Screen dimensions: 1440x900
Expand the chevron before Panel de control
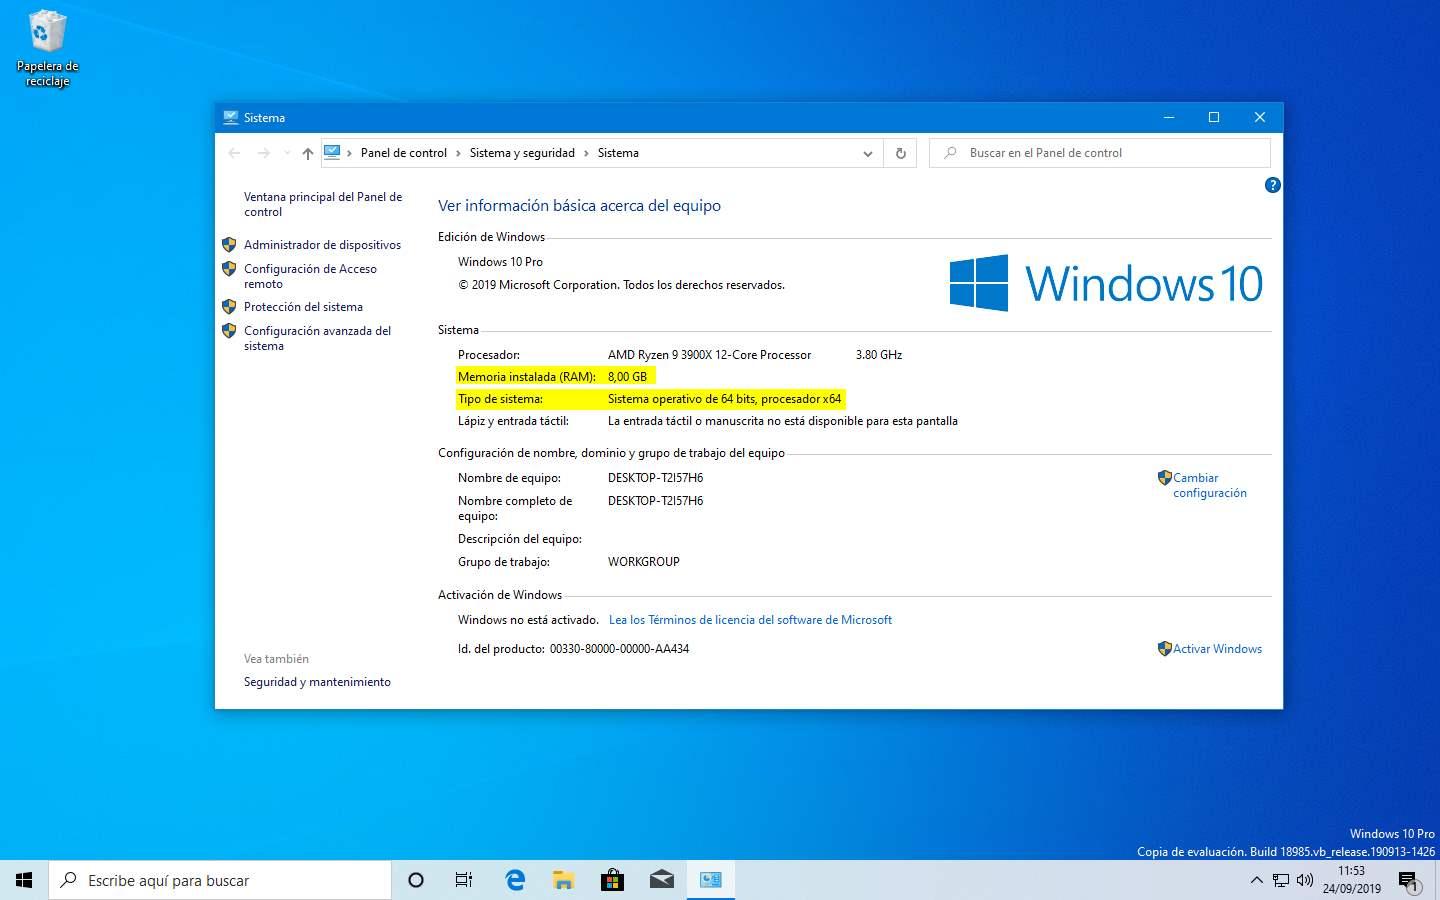coord(349,153)
